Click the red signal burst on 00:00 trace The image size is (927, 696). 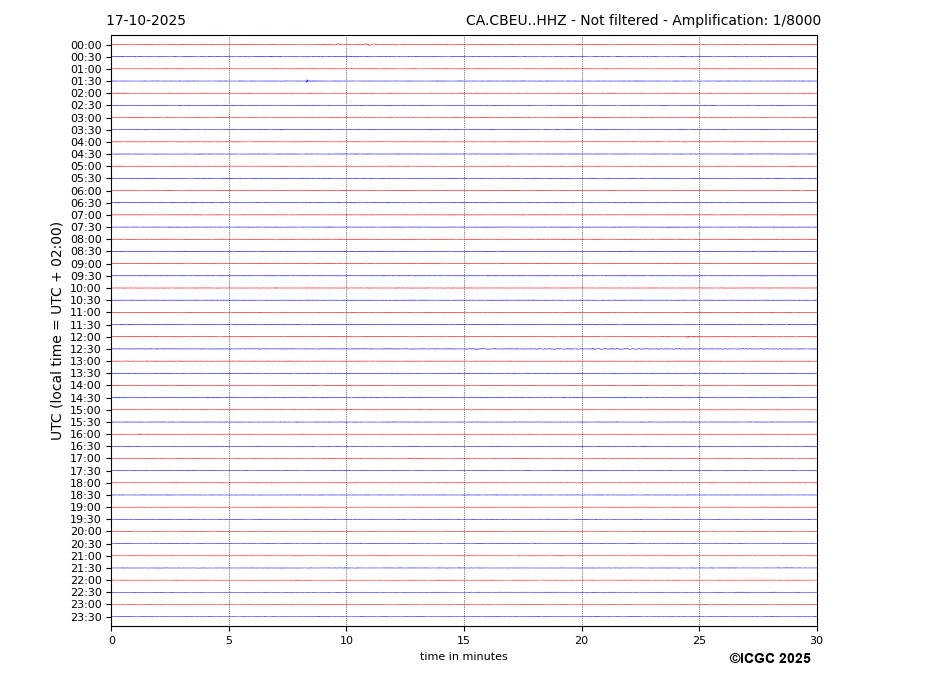(369, 44)
